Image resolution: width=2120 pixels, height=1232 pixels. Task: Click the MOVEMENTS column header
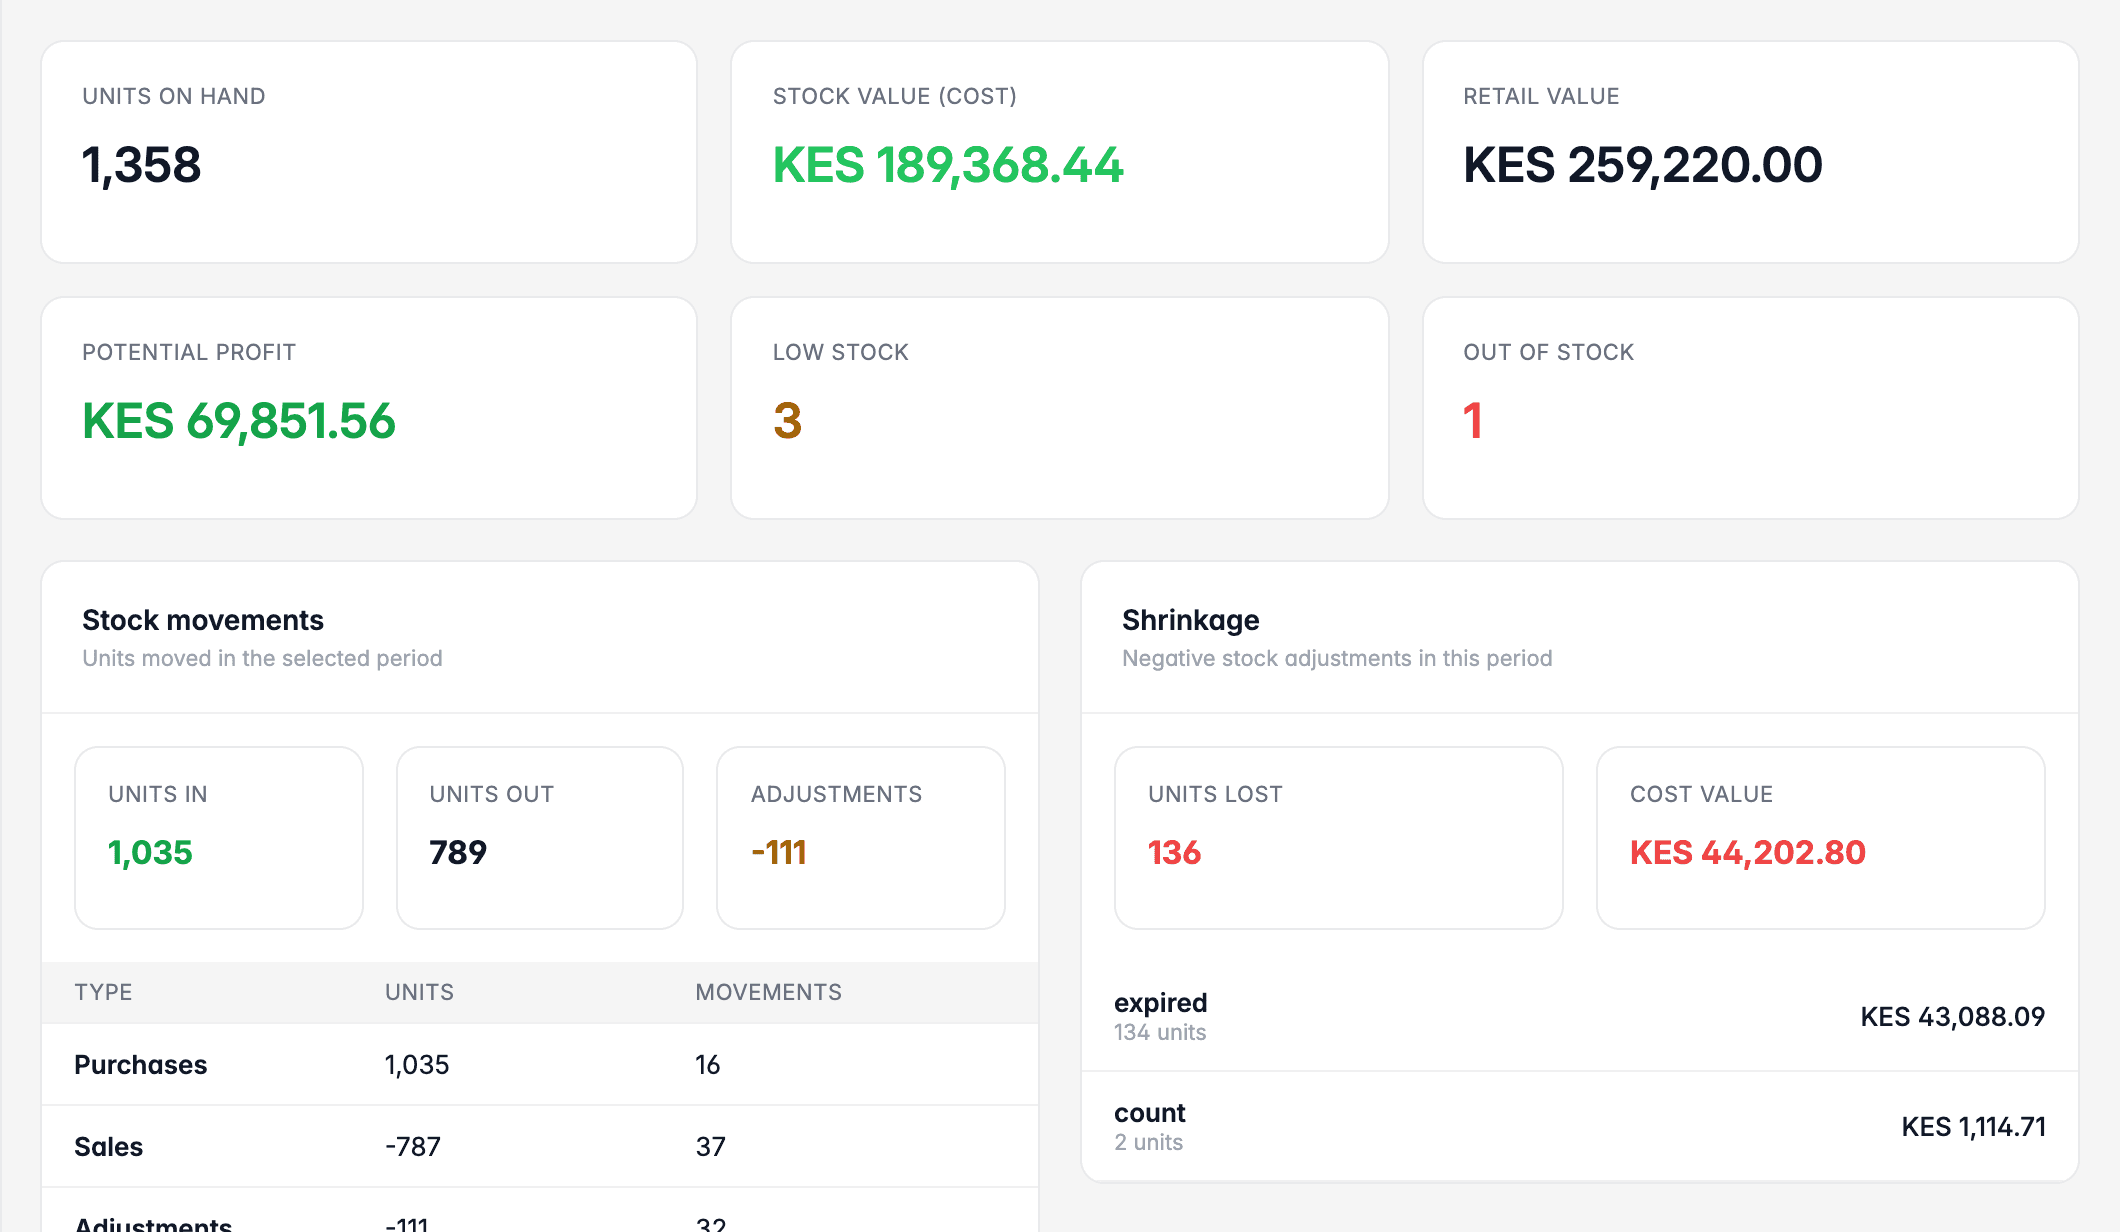[768, 992]
